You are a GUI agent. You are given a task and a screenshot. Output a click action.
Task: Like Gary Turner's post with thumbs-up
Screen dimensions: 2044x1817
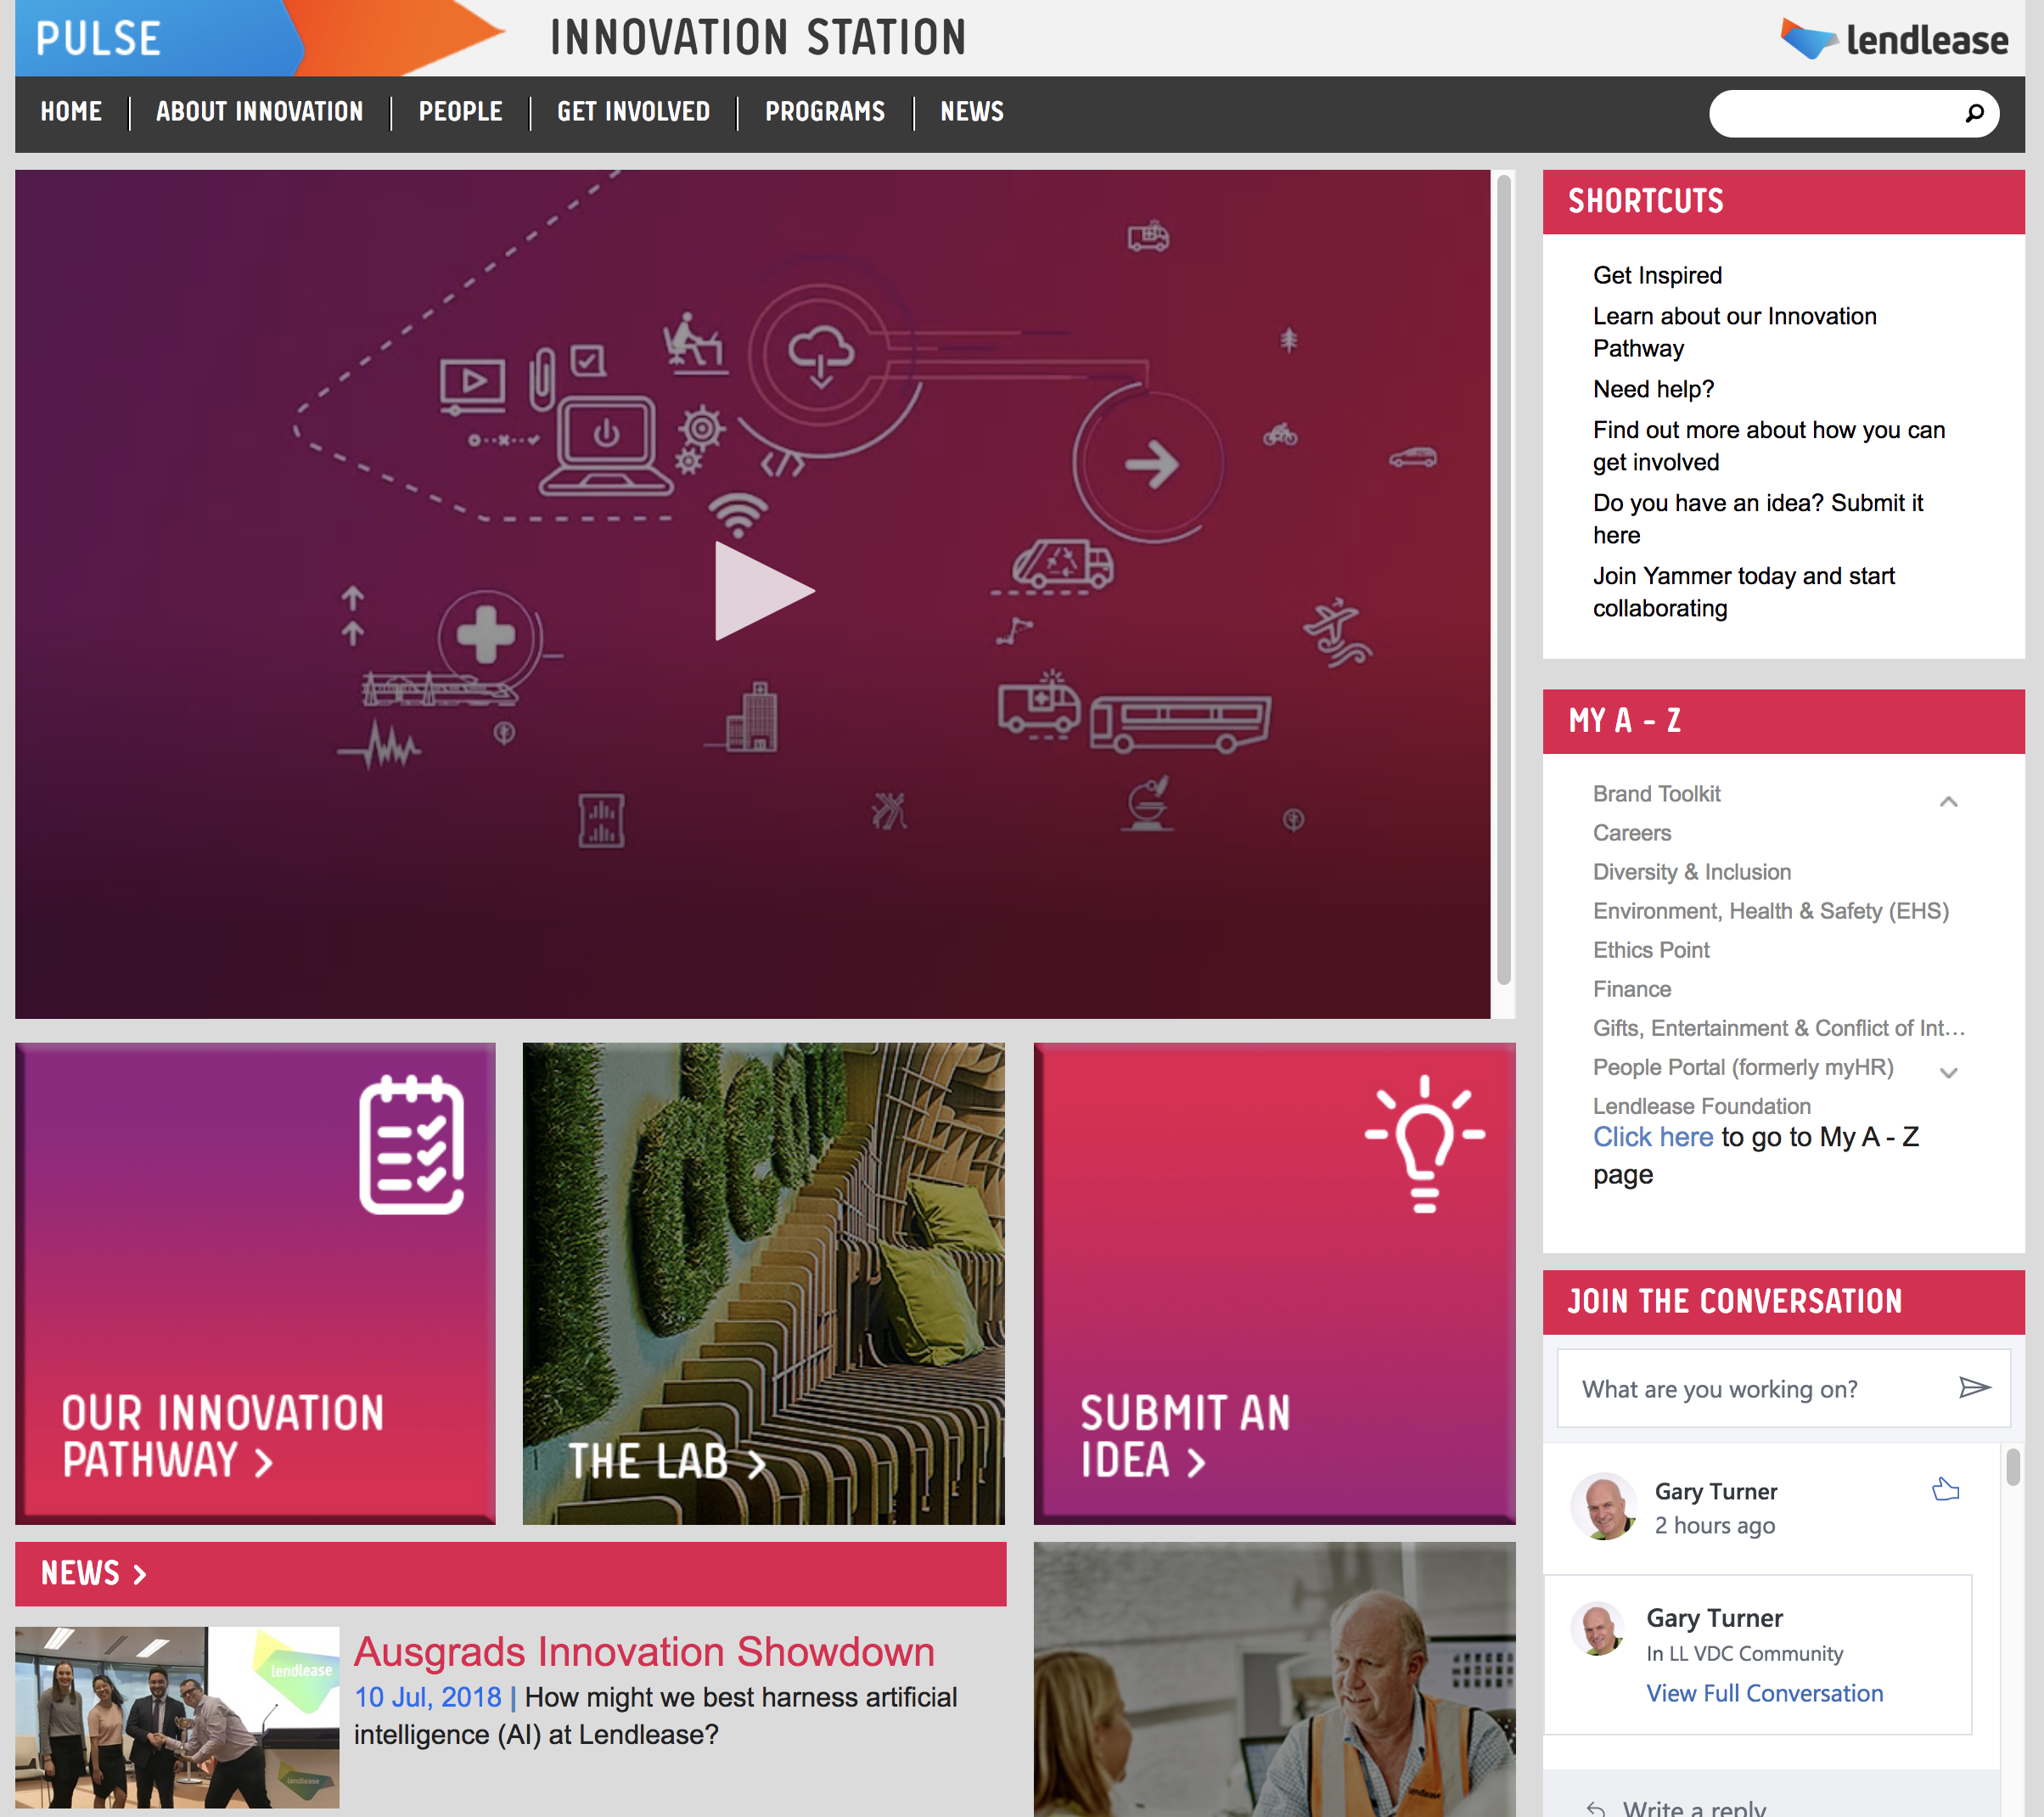(x=1945, y=1489)
